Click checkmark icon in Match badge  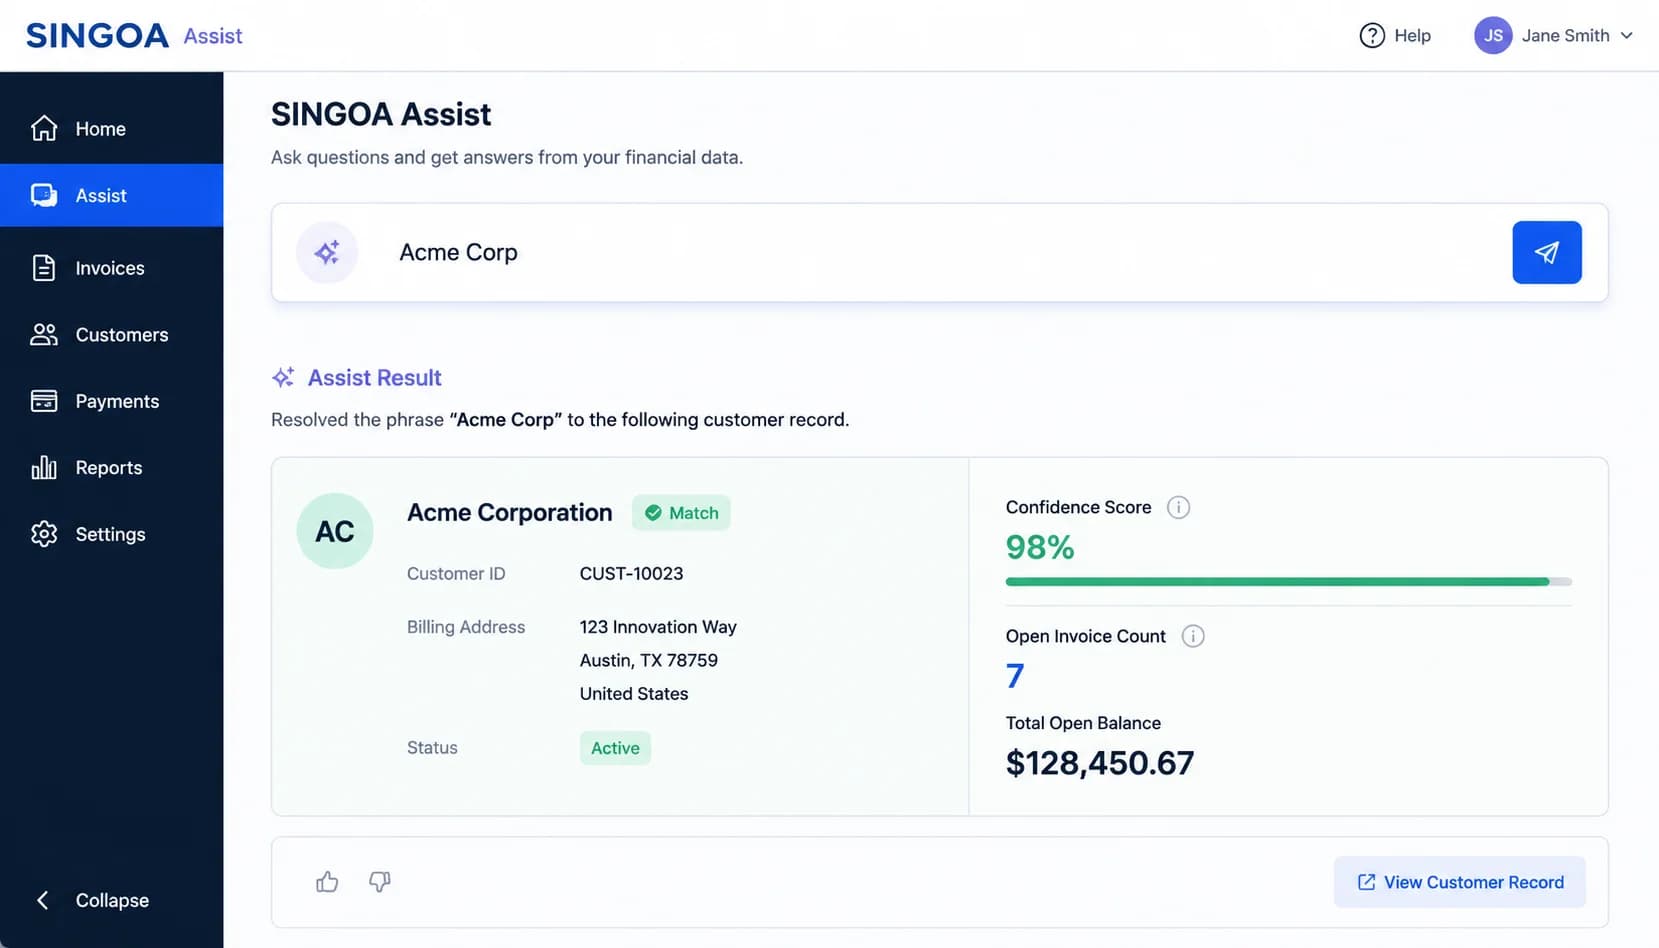(x=653, y=513)
